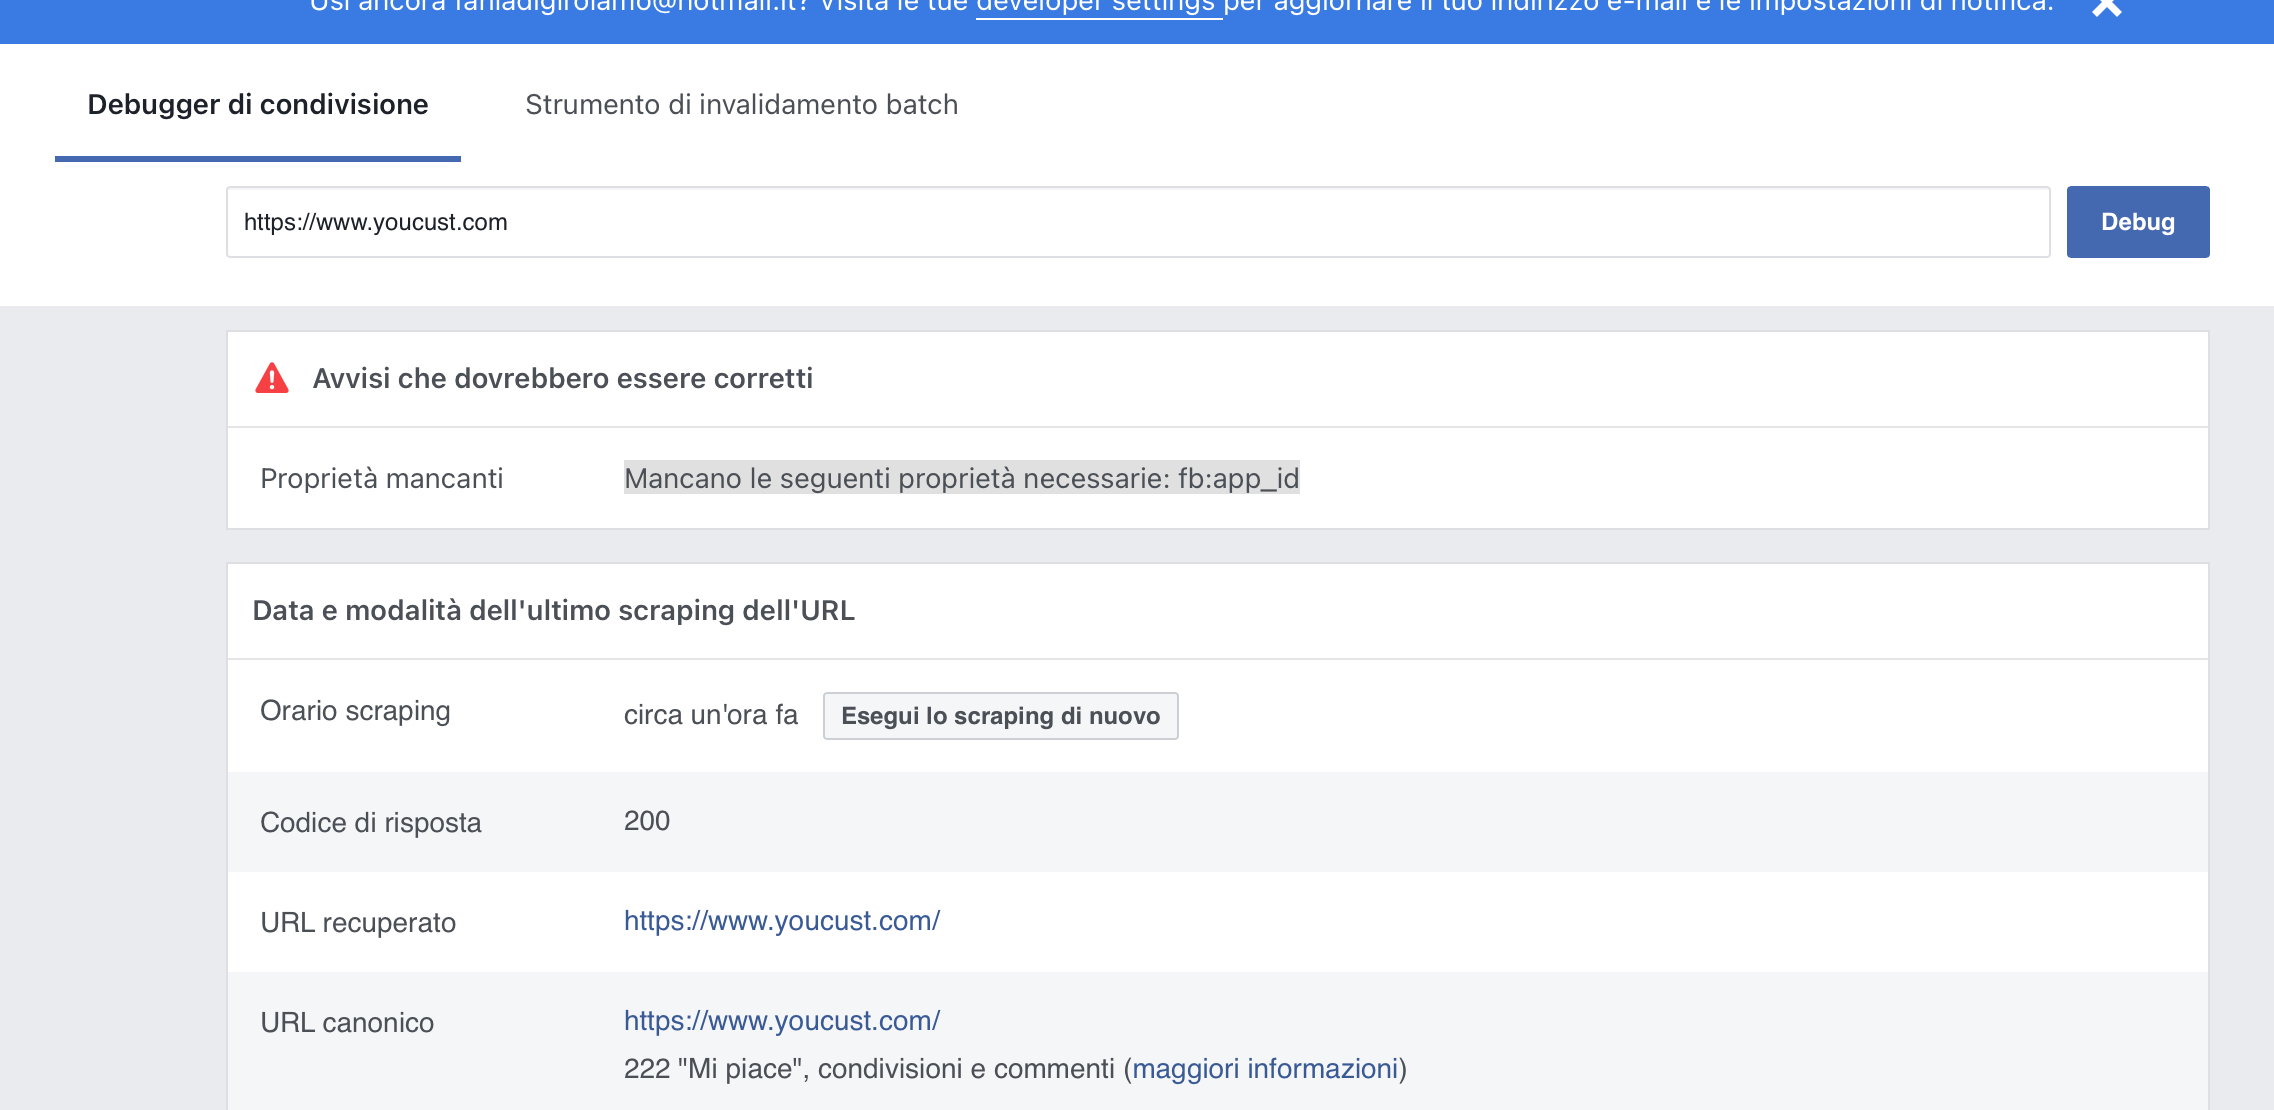The width and height of the screenshot is (2274, 1110).
Task: Click the Proprietà mancanti label
Action: click(381, 479)
